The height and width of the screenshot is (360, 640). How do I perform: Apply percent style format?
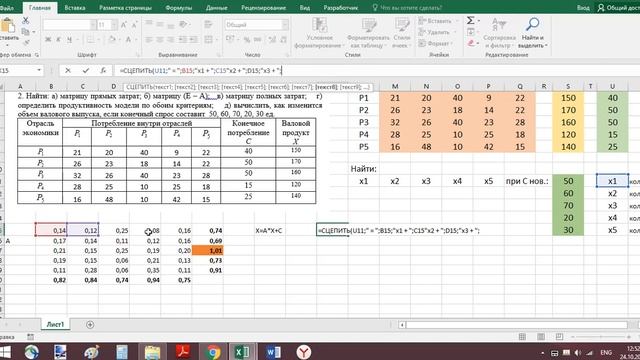247,39
